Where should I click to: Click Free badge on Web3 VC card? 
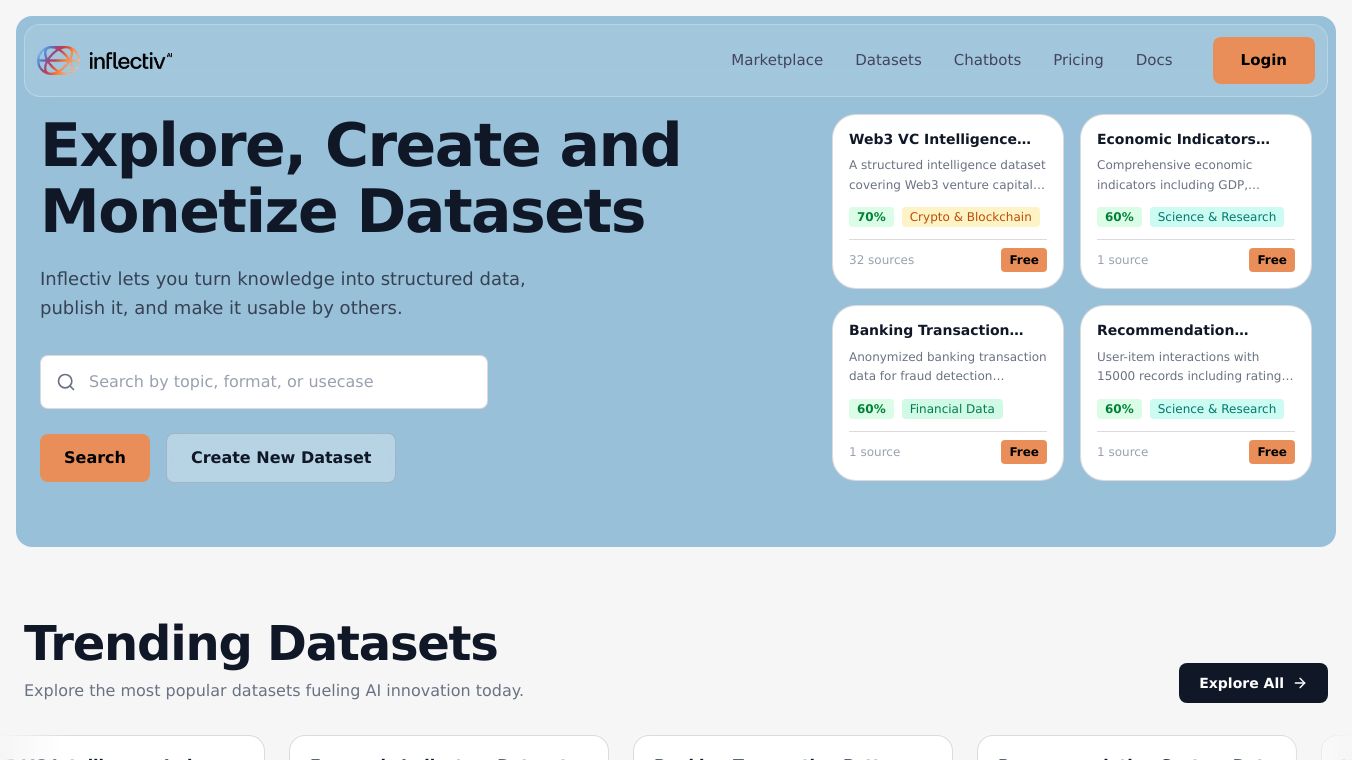[1023, 260]
